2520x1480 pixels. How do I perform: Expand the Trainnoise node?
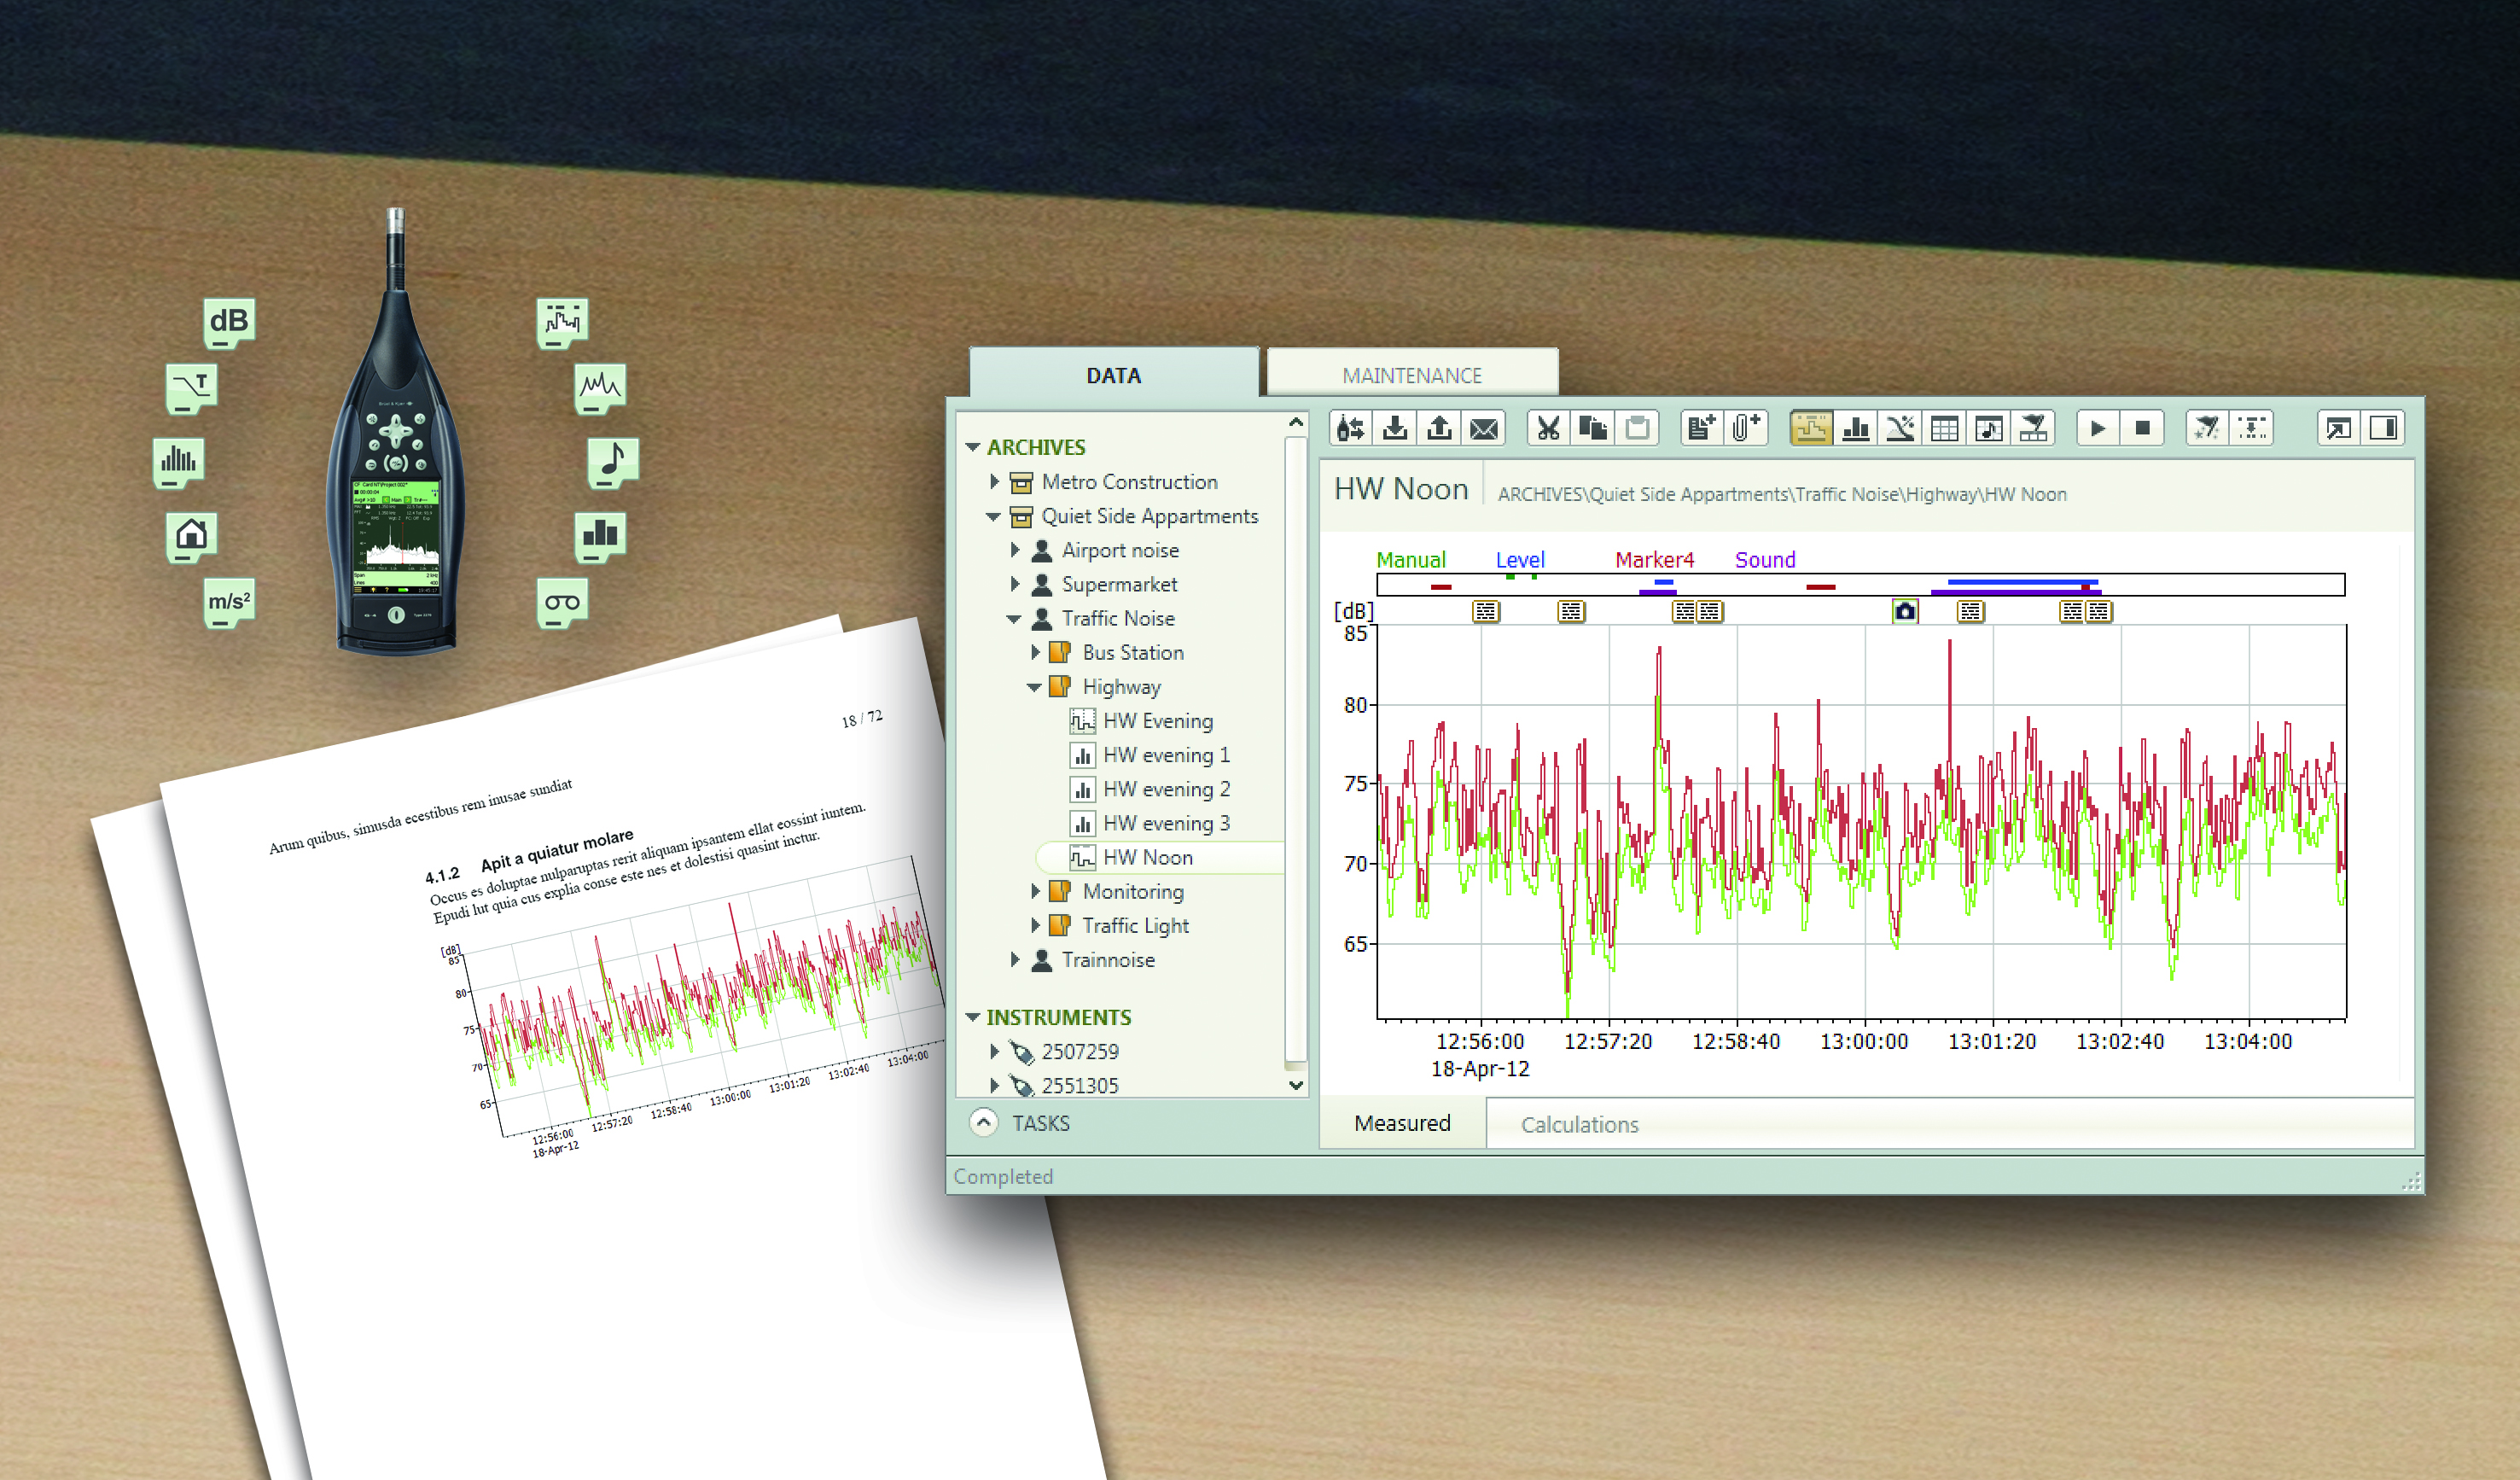[x=1015, y=960]
